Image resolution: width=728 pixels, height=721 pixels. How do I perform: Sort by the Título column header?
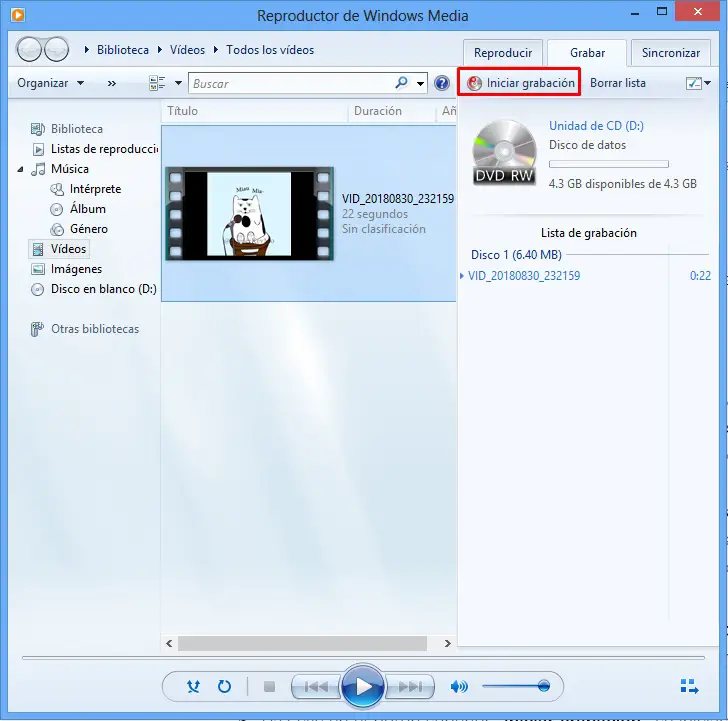254,111
